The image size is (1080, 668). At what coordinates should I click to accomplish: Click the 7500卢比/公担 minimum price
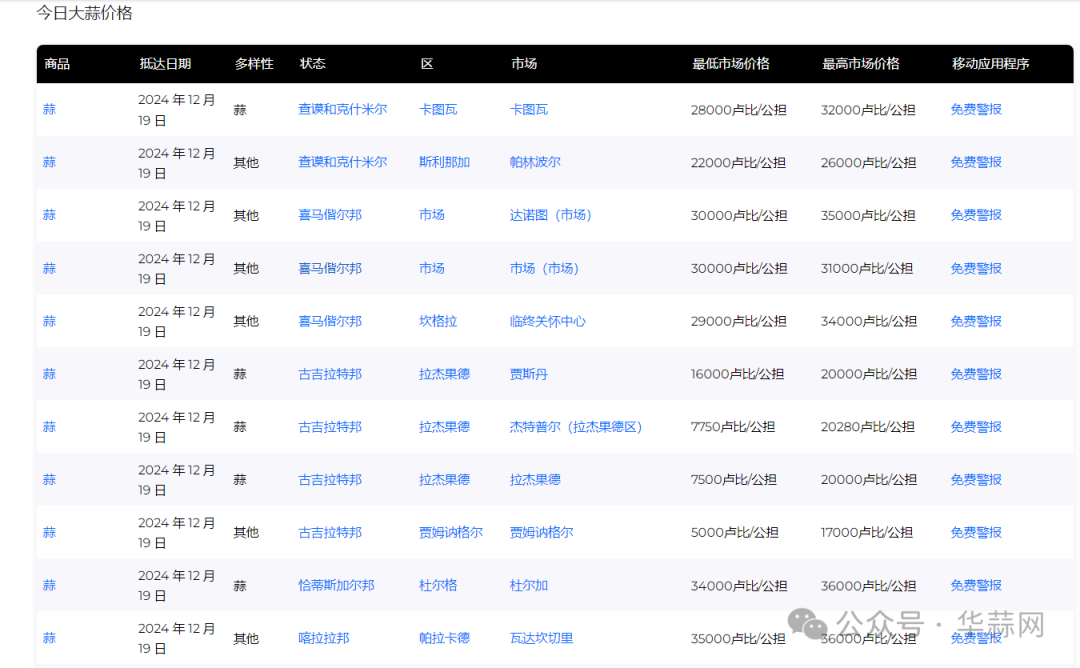[734, 480]
